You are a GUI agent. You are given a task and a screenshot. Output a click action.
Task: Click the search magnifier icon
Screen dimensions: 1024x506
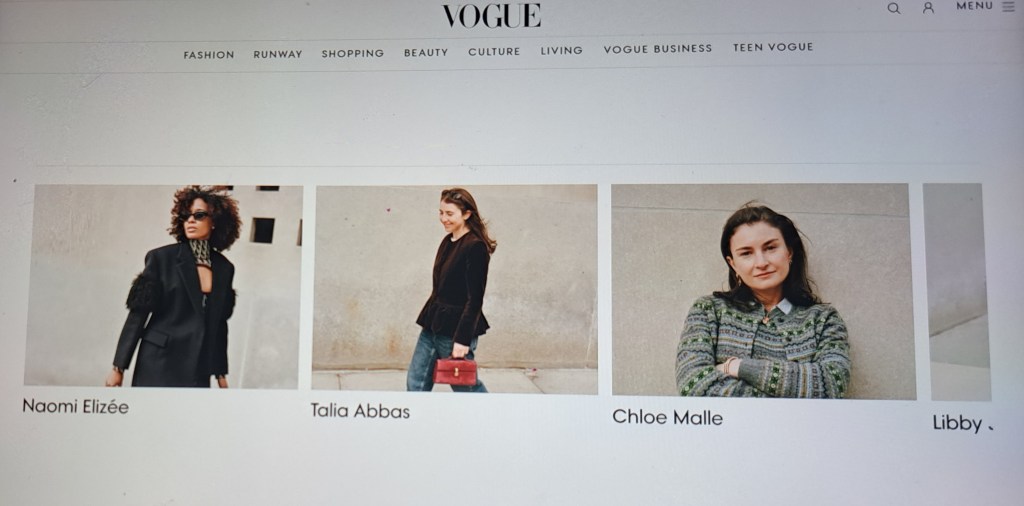point(893,8)
